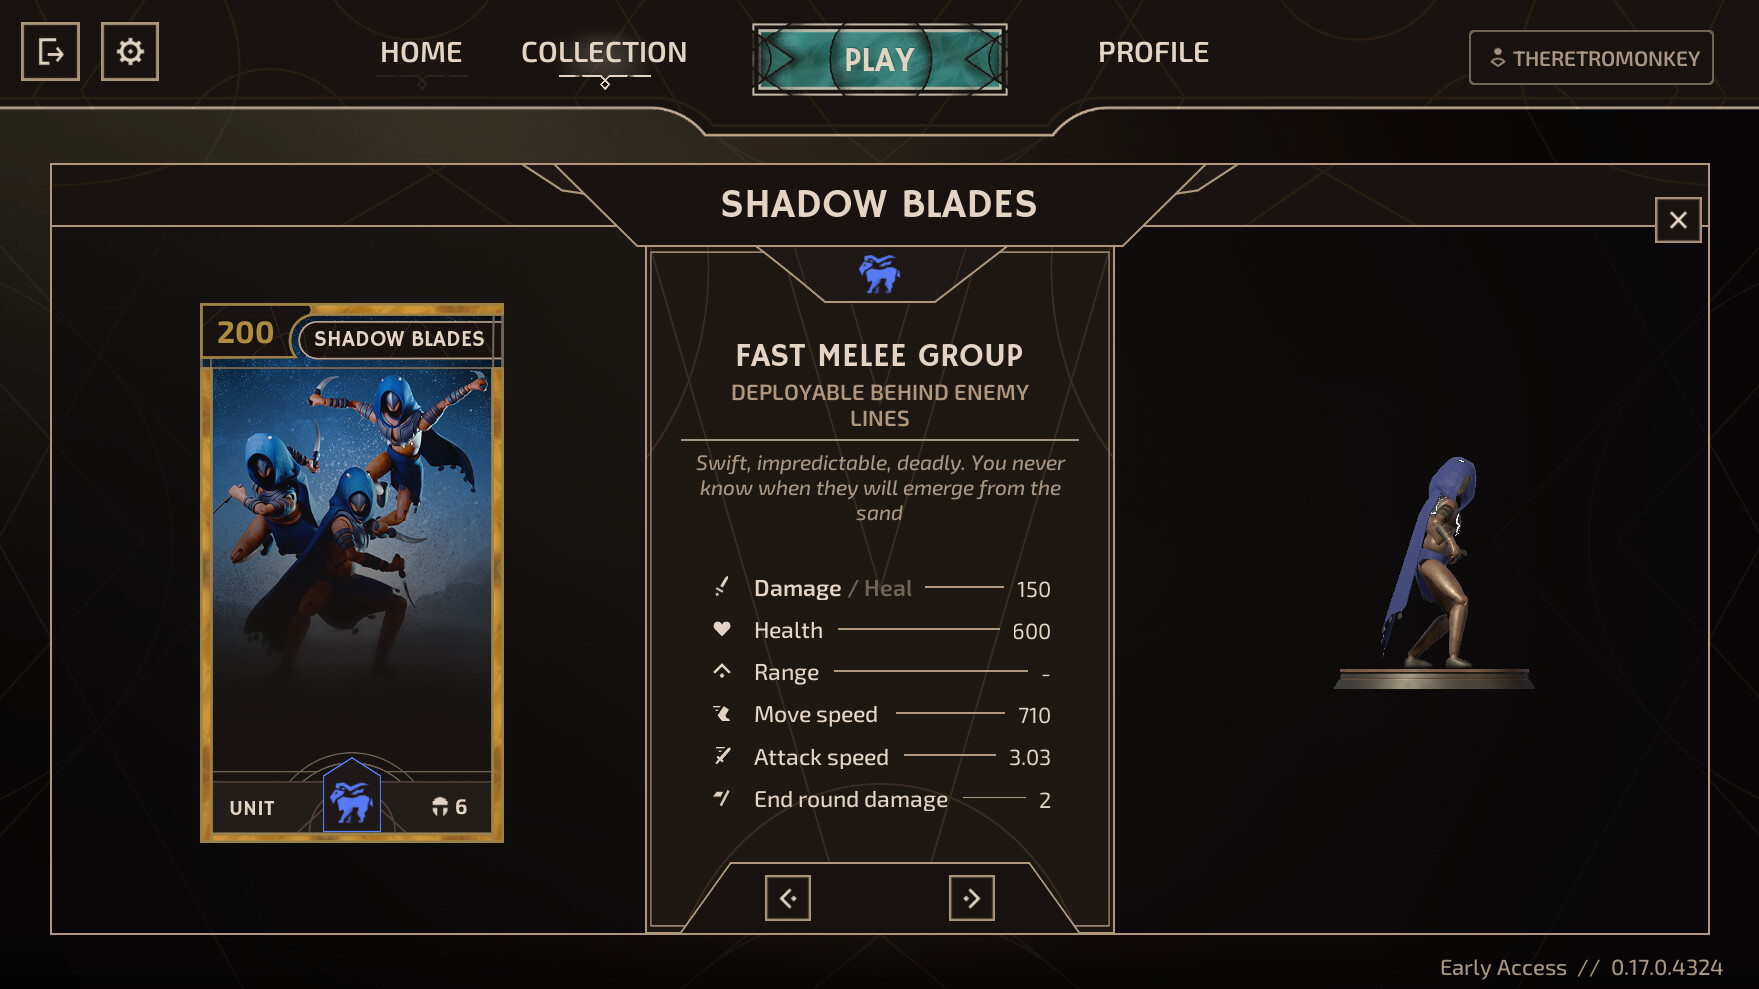
Task: Go to next unit with right arrow
Action: coord(972,898)
